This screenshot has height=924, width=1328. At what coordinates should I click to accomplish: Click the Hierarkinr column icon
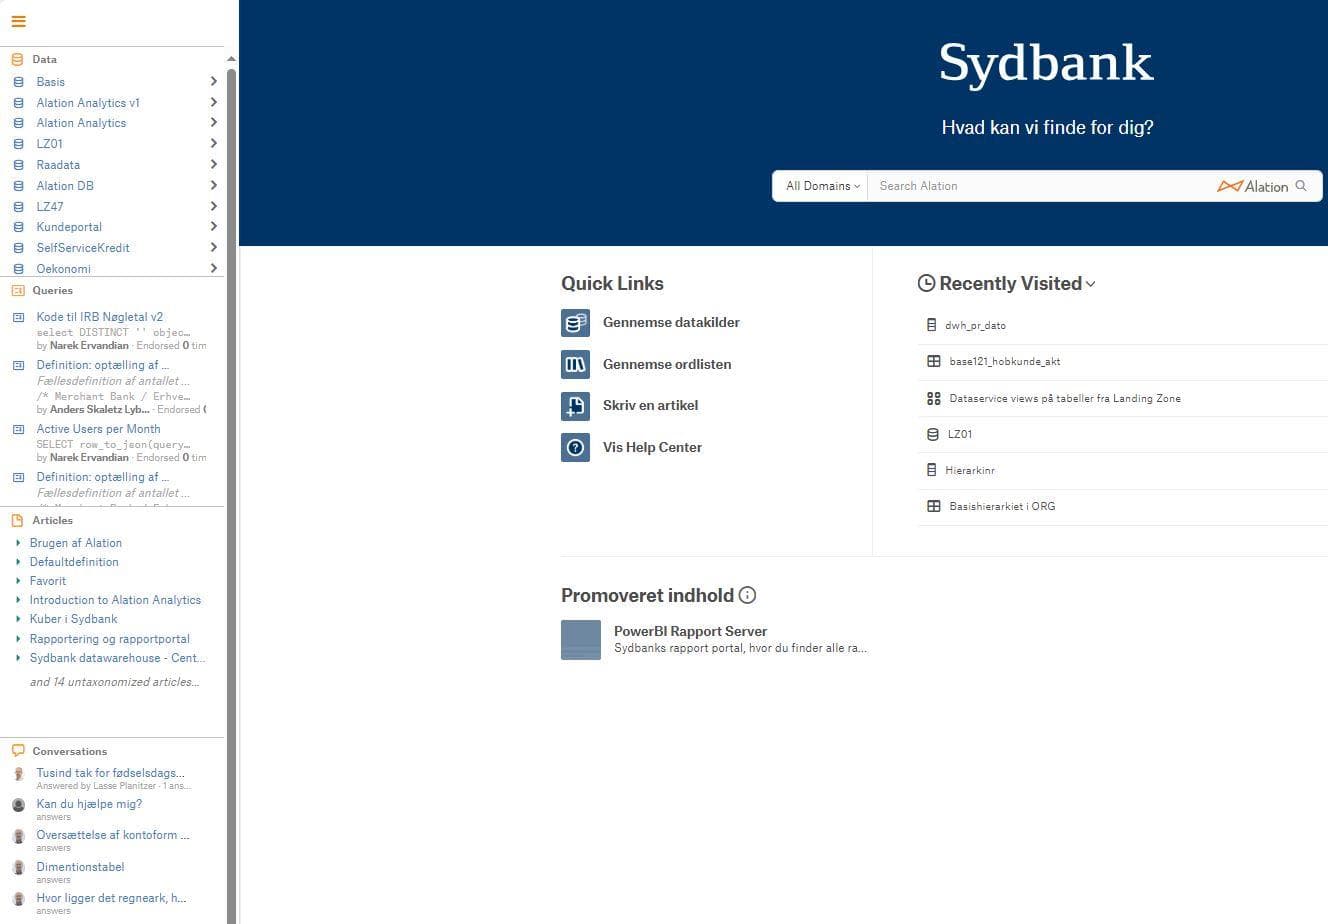[932, 470]
